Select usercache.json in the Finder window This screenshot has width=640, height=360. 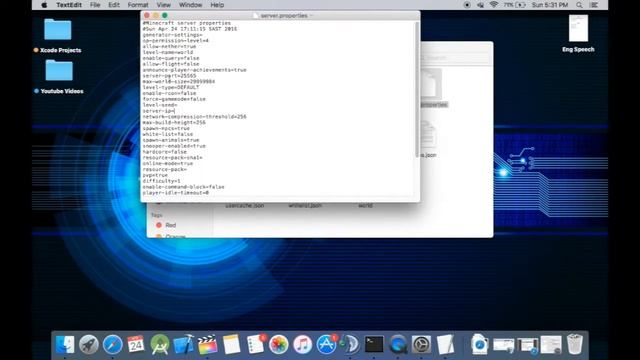point(244,206)
